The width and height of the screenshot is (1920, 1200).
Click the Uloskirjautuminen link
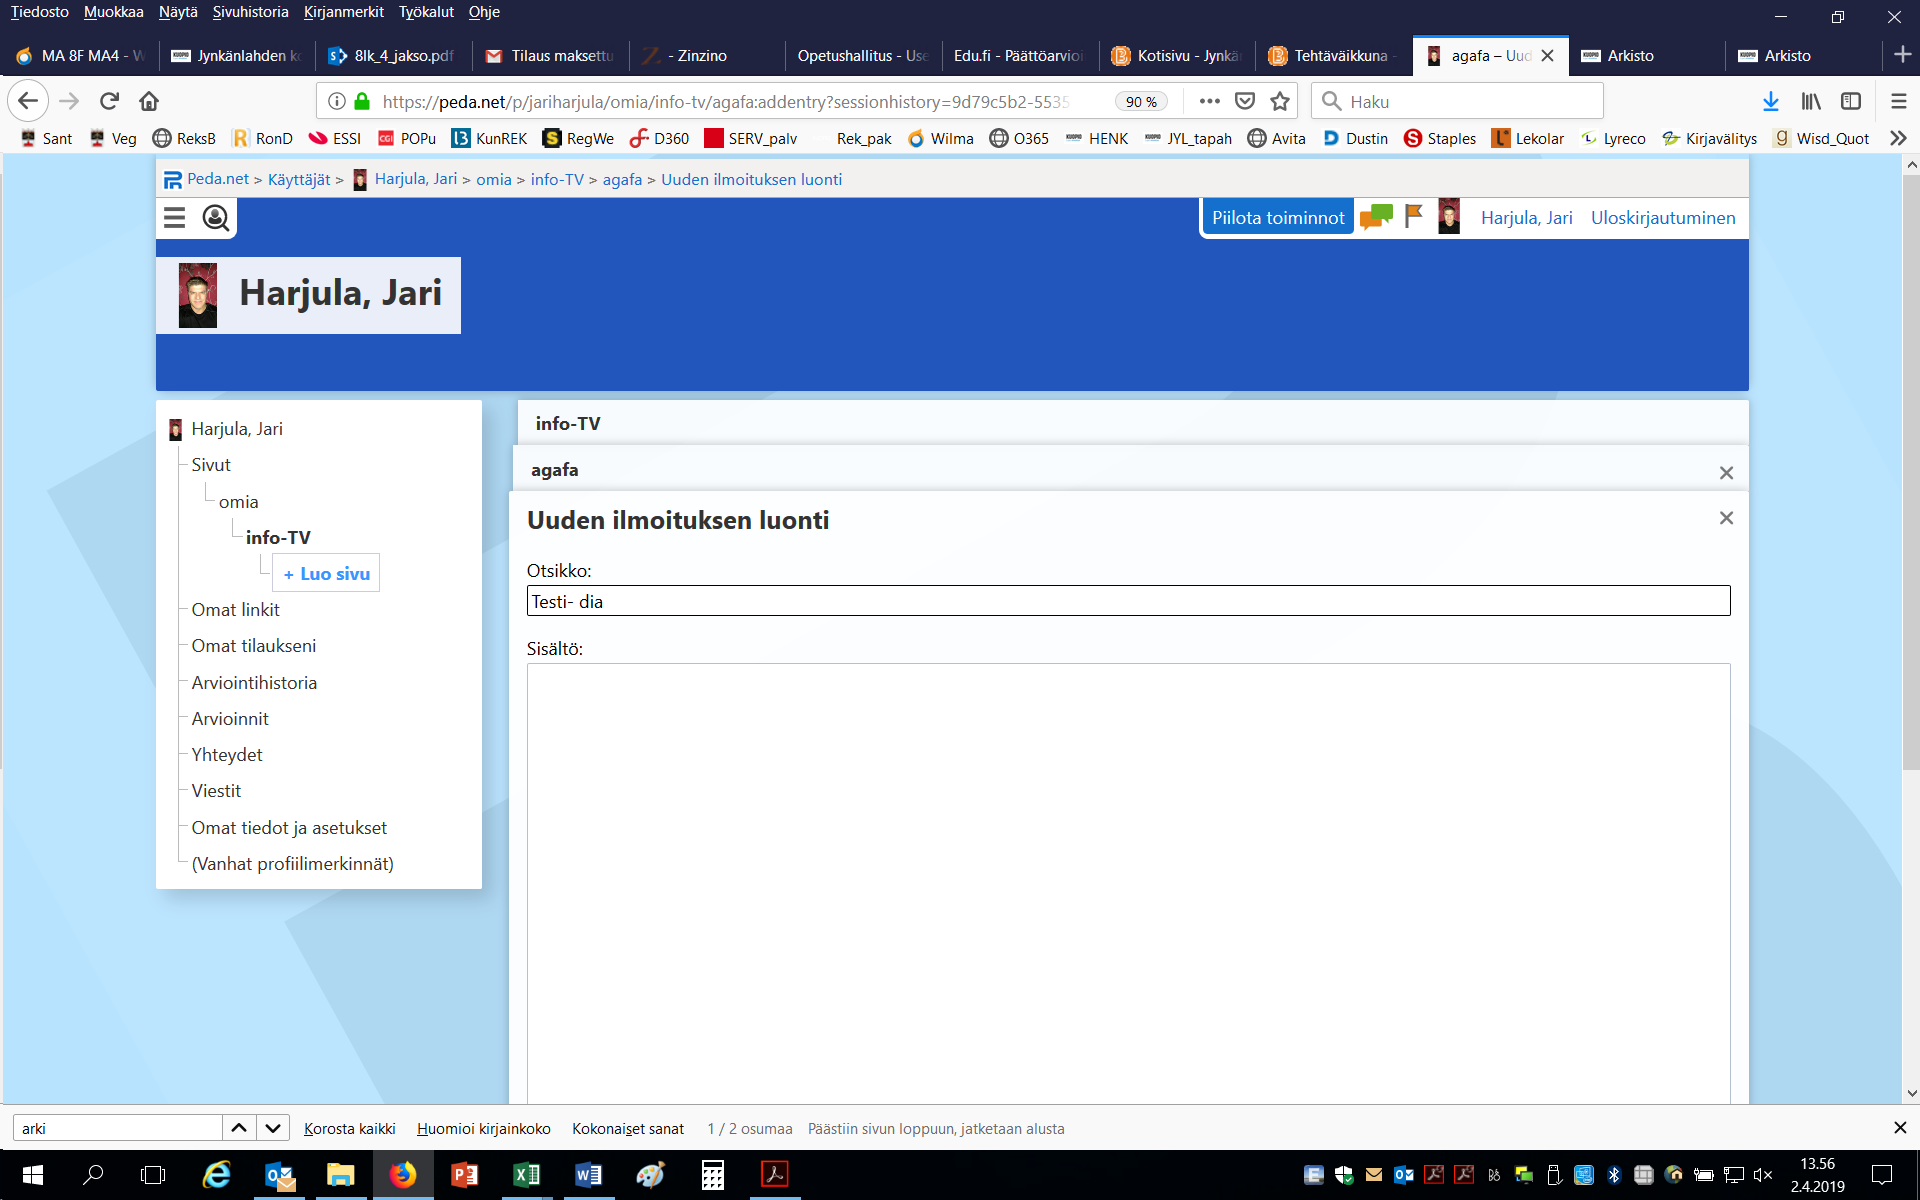(1662, 217)
